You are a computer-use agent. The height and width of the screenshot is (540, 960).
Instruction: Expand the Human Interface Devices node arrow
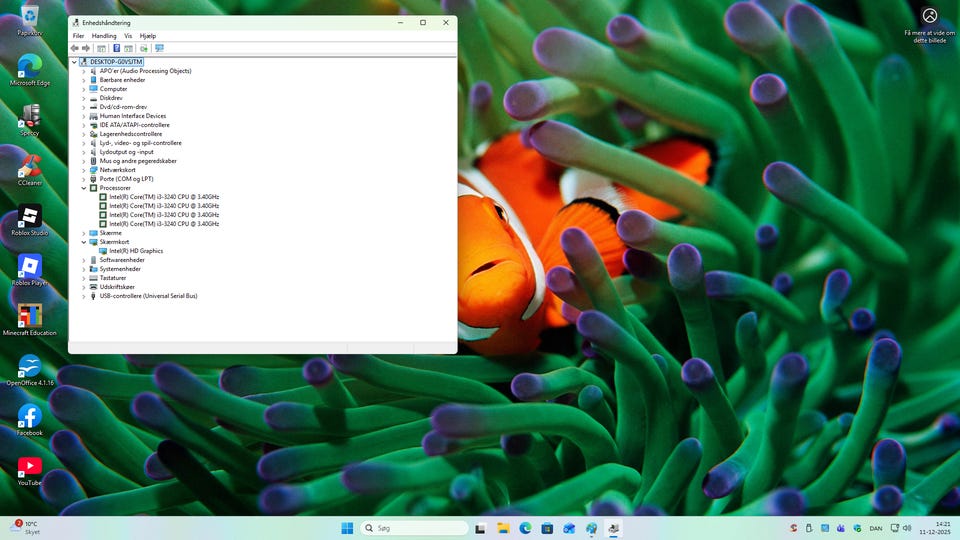pyautogui.click(x=84, y=116)
